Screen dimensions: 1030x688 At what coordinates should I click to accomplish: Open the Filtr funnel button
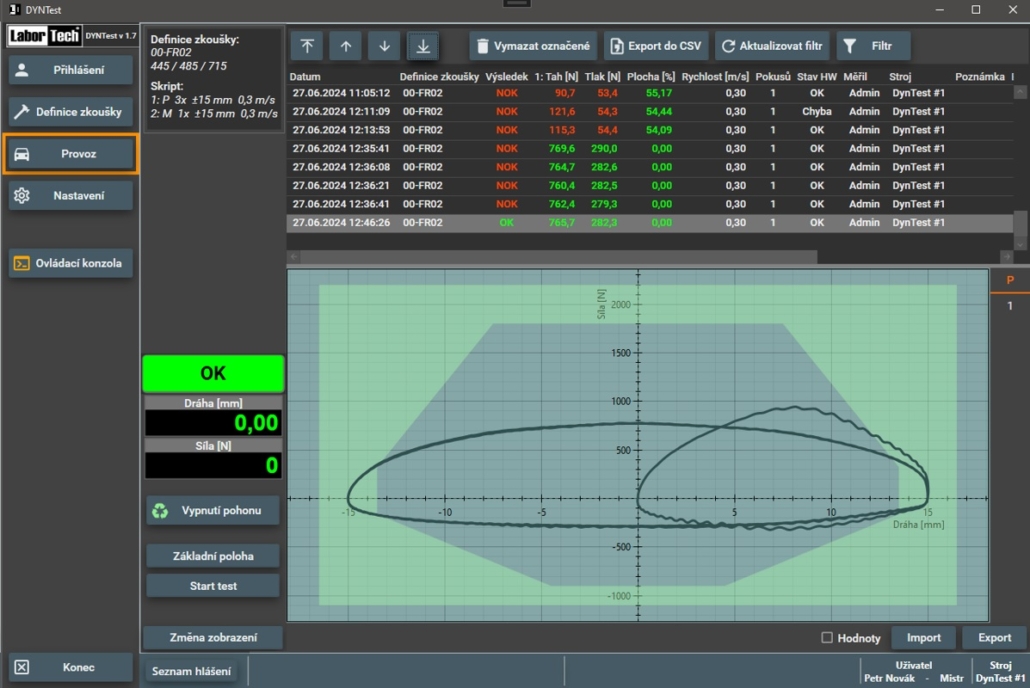click(872, 46)
